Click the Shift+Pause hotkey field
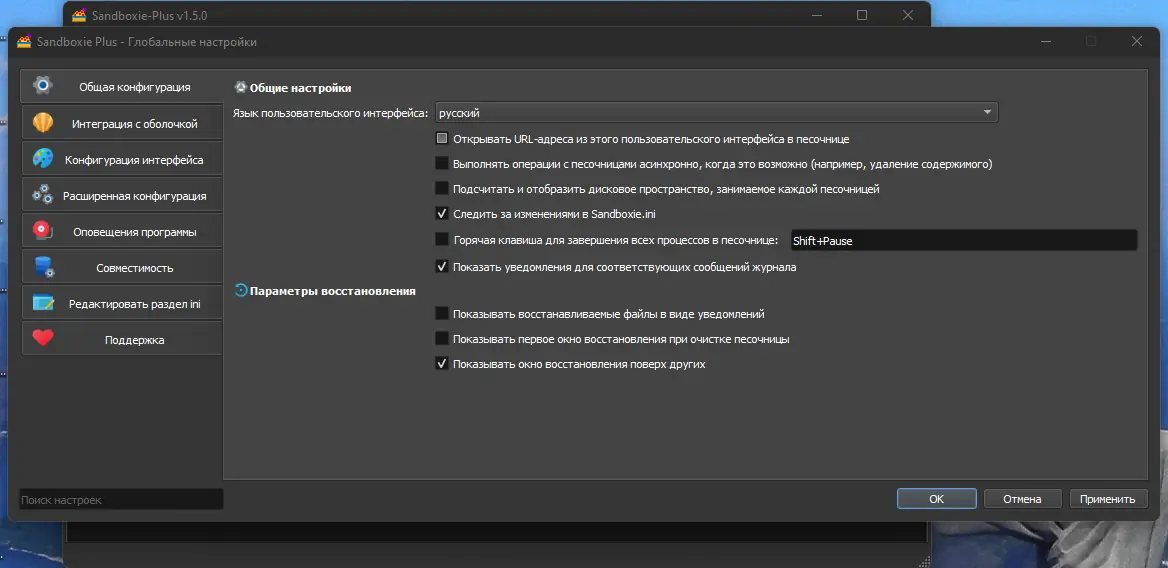The width and height of the screenshot is (1168, 568). pos(963,240)
